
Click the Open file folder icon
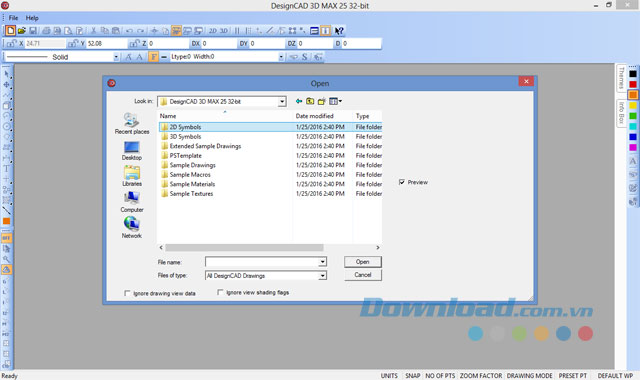click(x=22, y=31)
